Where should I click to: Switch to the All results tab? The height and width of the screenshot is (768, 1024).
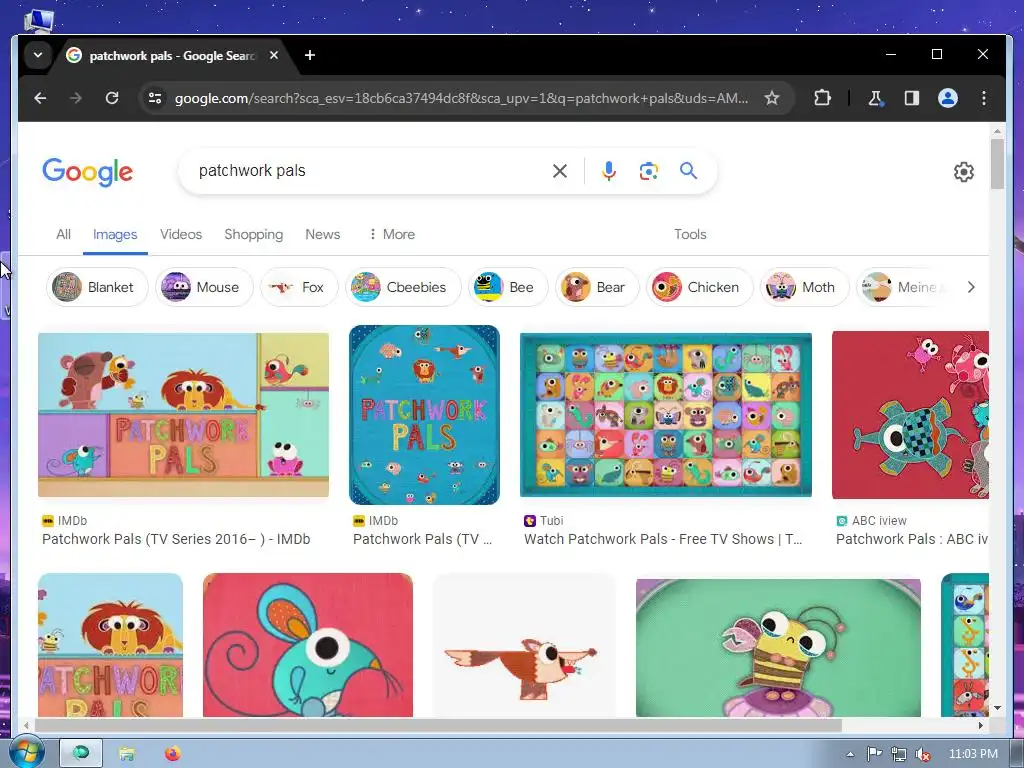(63, 234)
